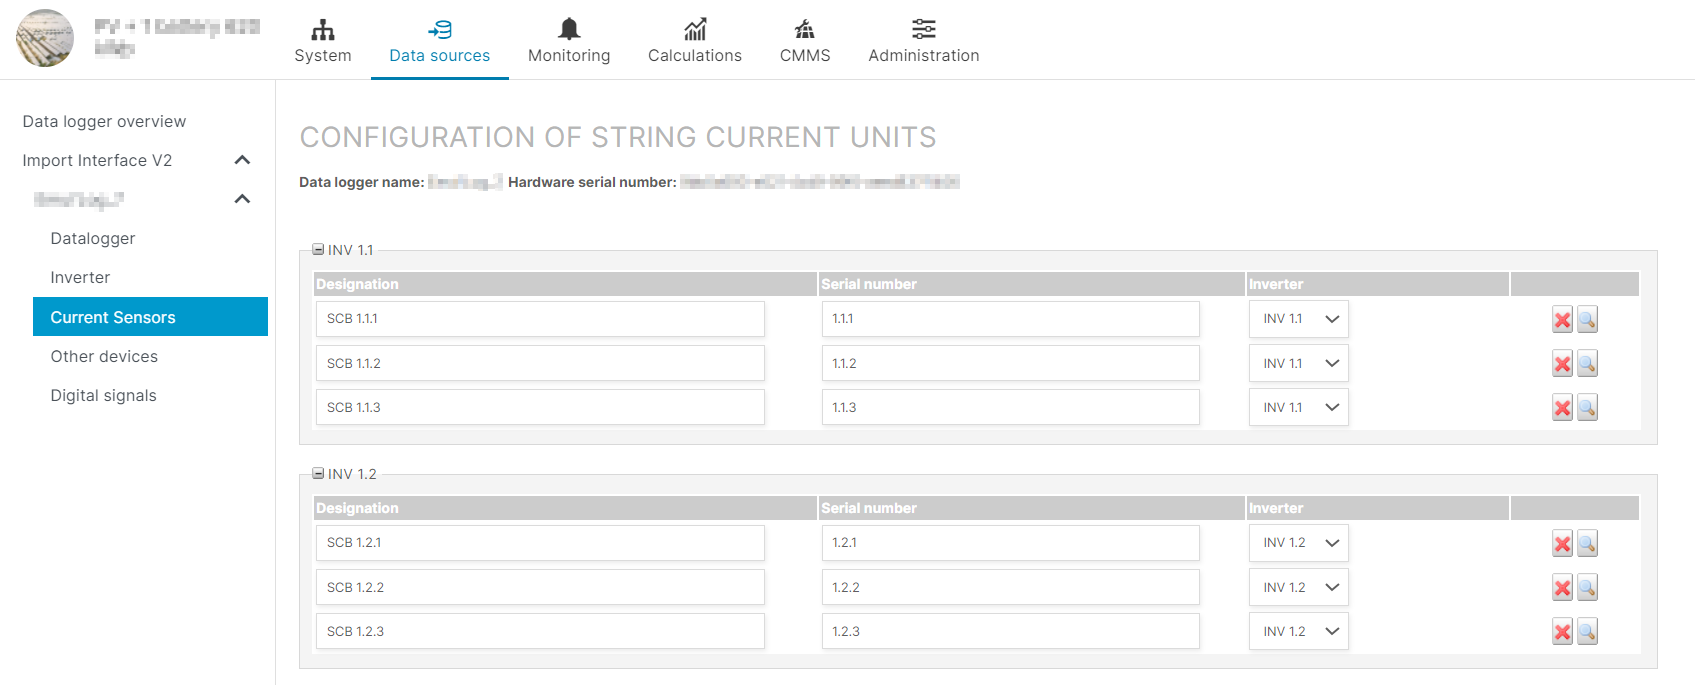Select Current Sensors menu item
This screenshot has height=685, width=1695.
(x=150, y=317)
